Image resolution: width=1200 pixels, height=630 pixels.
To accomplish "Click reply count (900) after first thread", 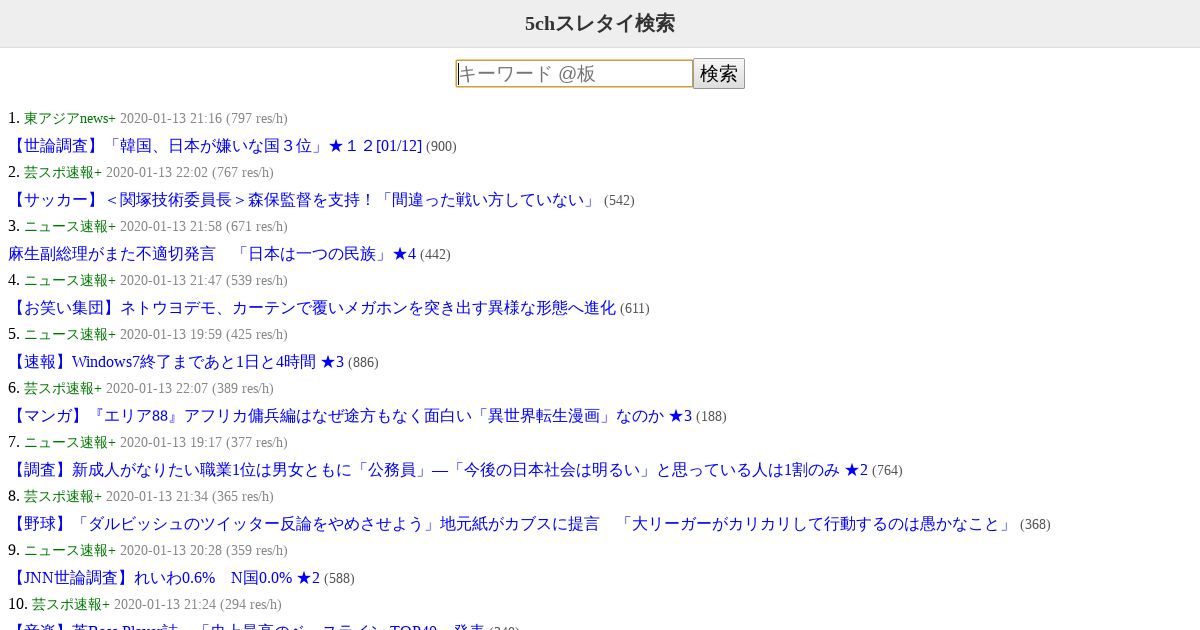I will tap(441, 147).
